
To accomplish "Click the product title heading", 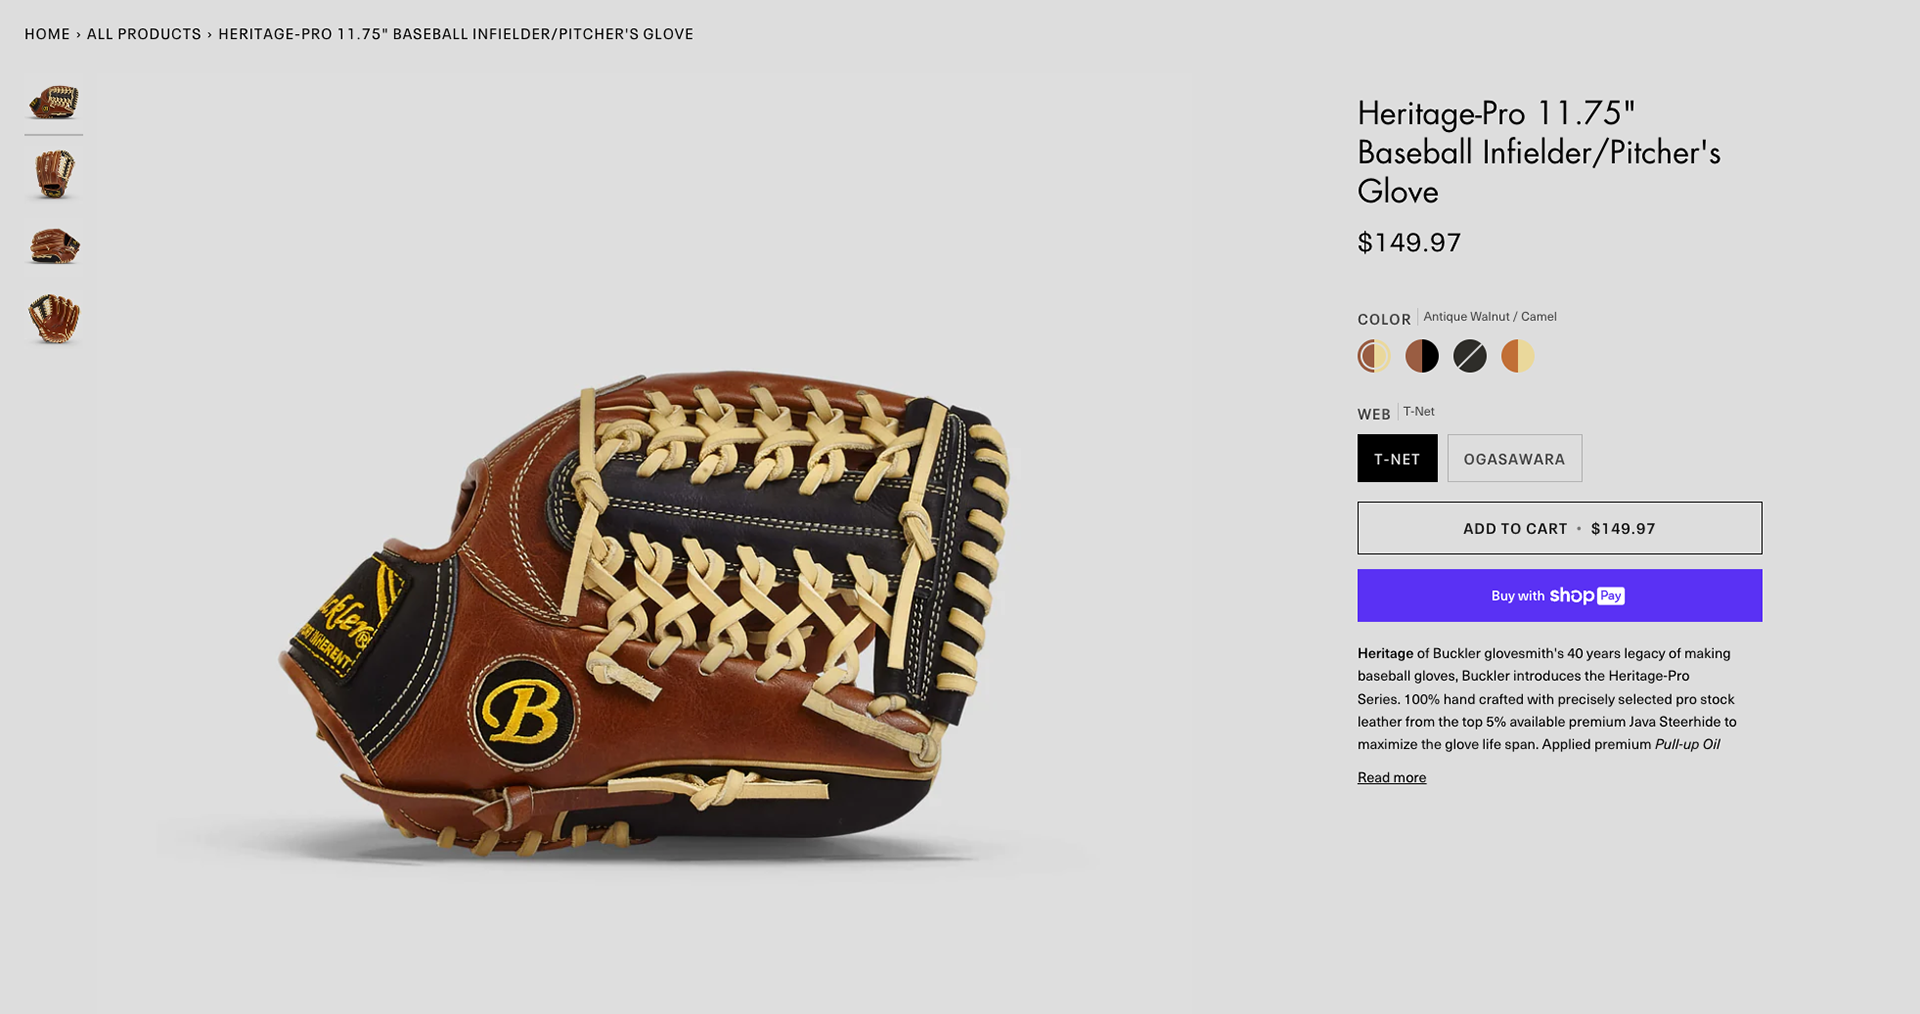I will coord(1539,152).
